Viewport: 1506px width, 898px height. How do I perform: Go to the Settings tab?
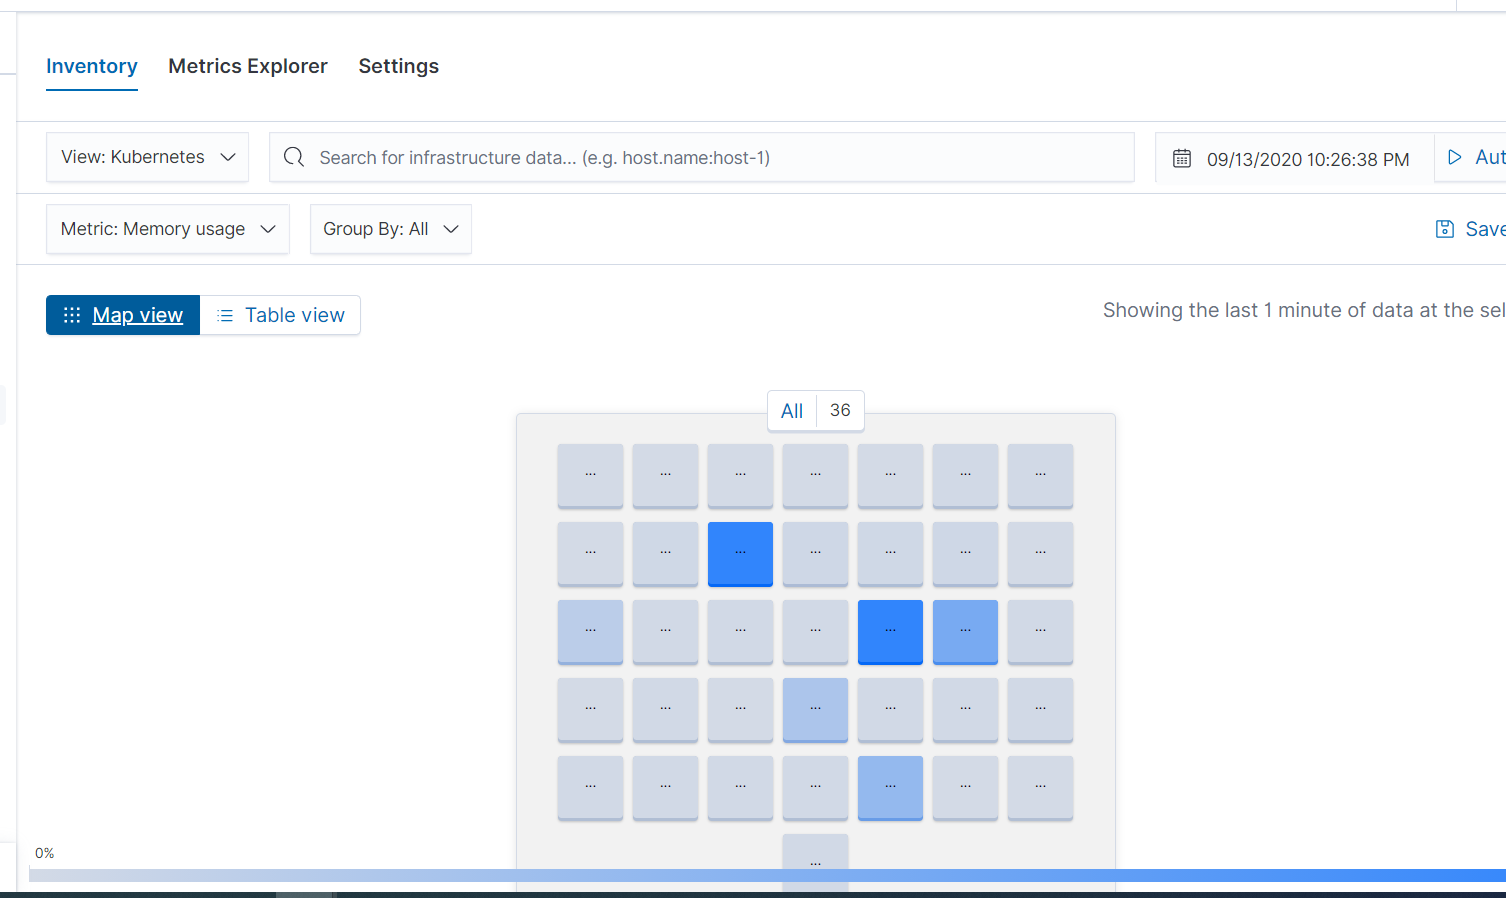tap(399, 66)
